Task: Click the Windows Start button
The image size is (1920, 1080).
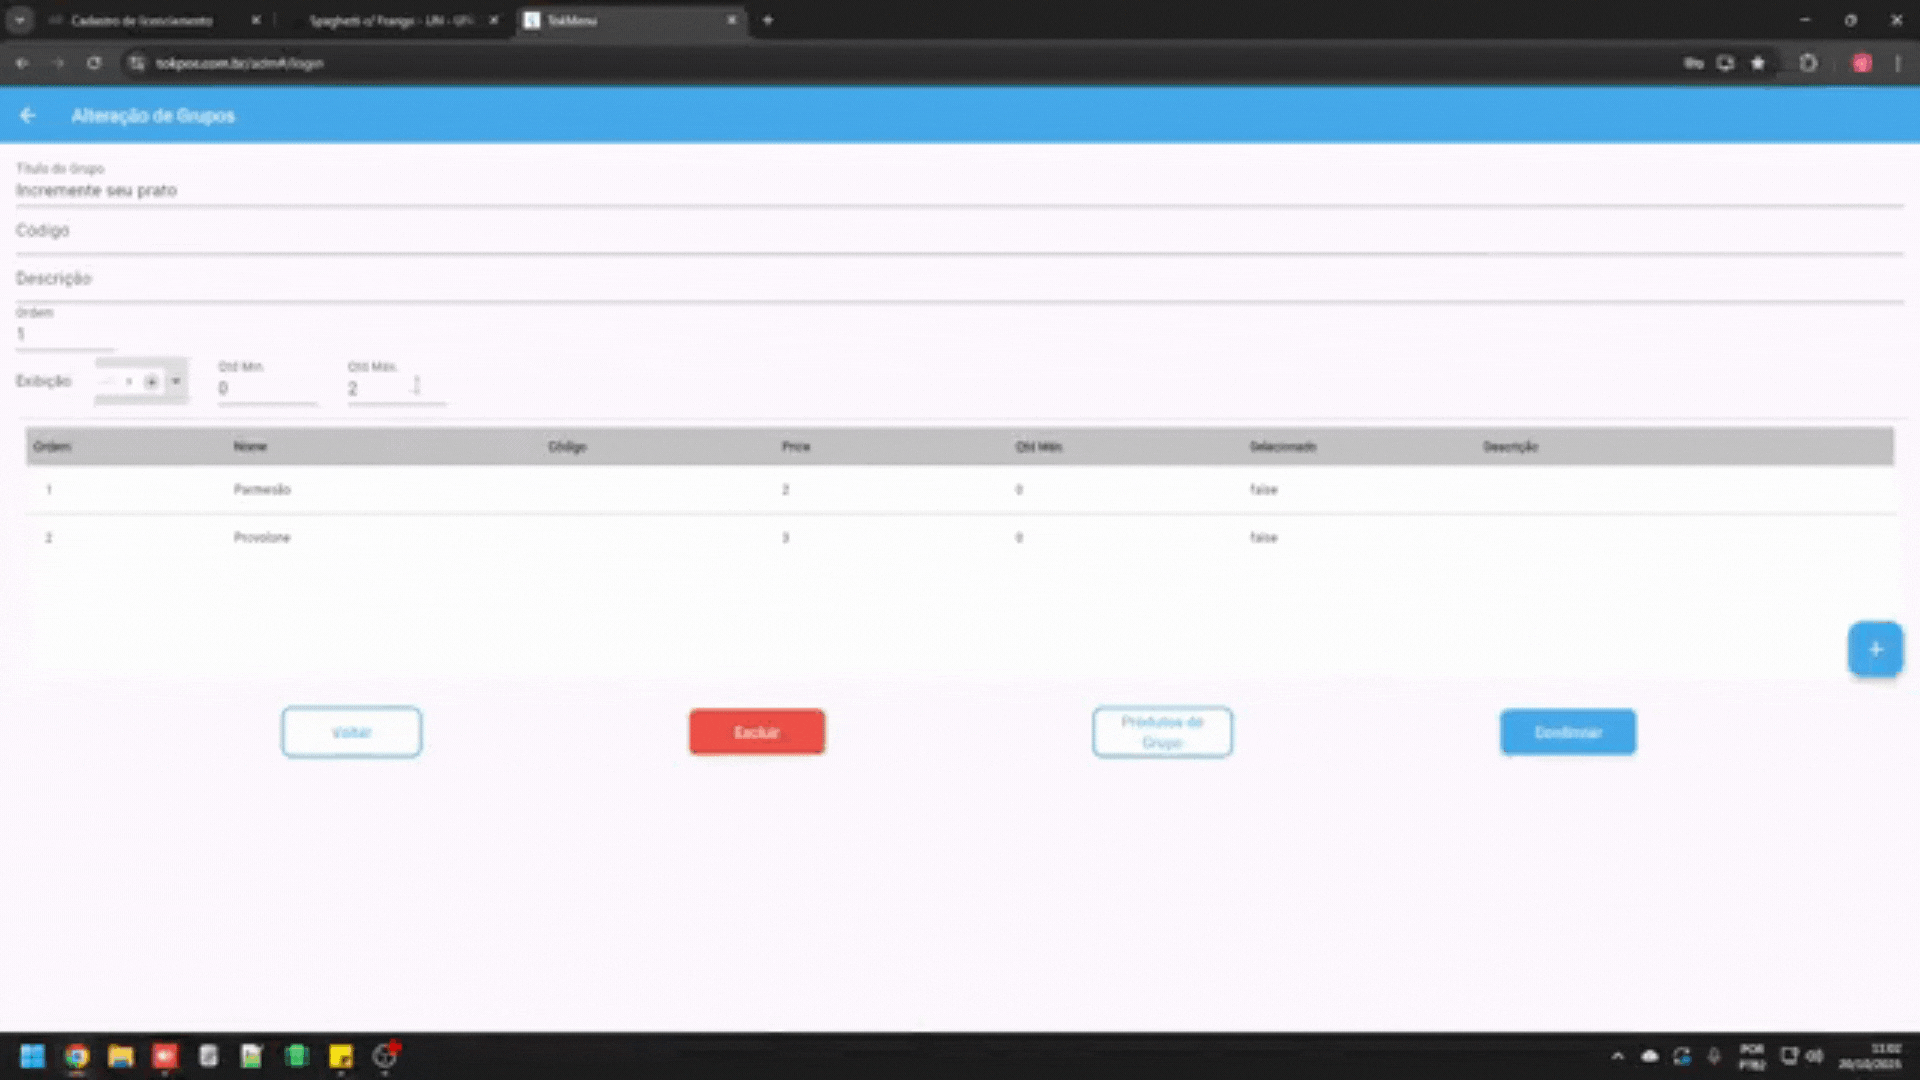Action: [x=32, y=1056]
